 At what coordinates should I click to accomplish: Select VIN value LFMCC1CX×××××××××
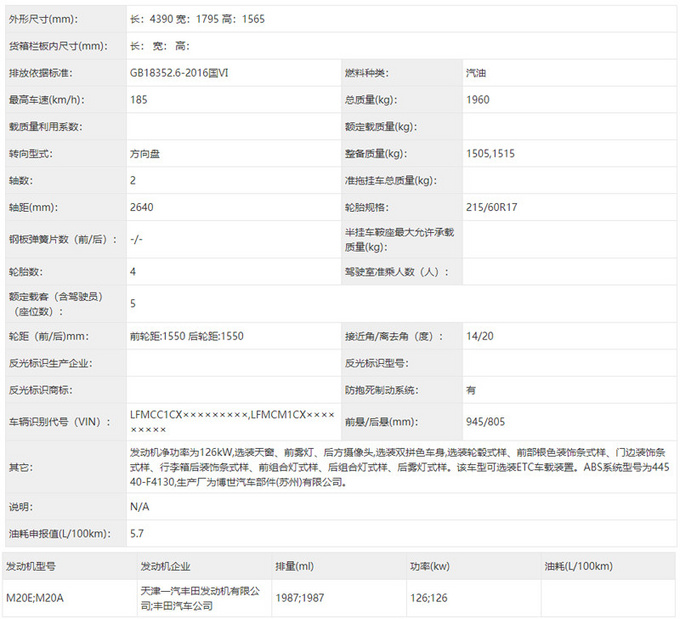[x=189, y=415]
